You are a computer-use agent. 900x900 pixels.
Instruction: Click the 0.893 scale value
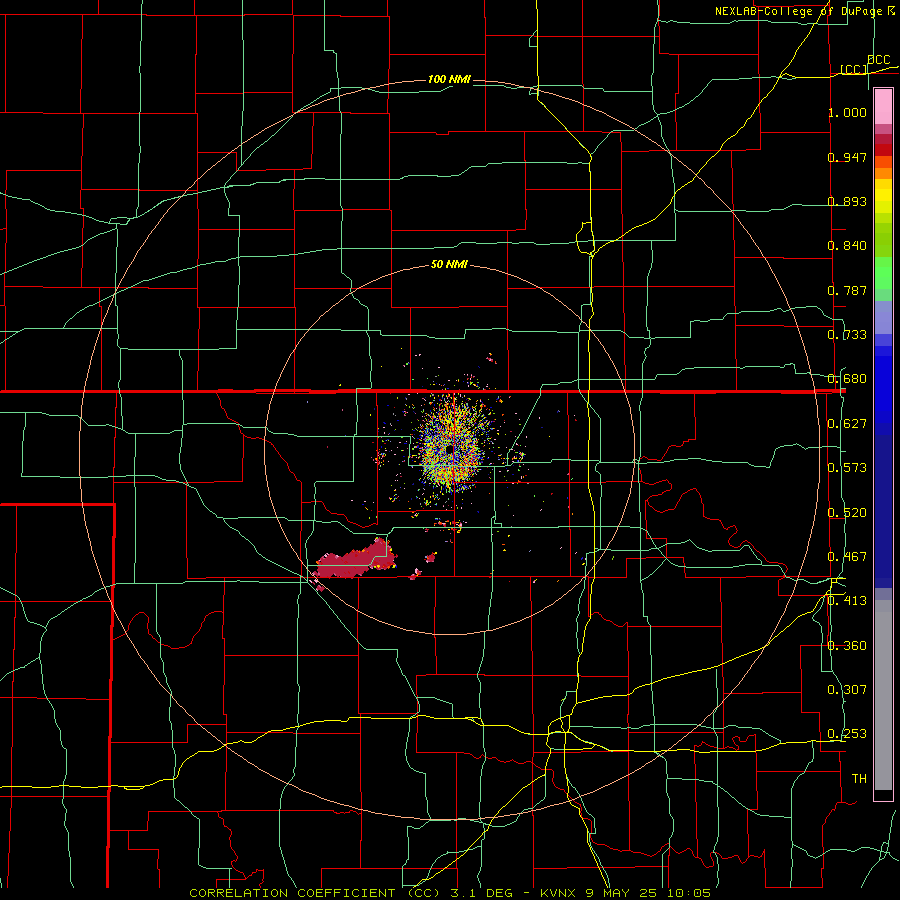click(847, 201)
